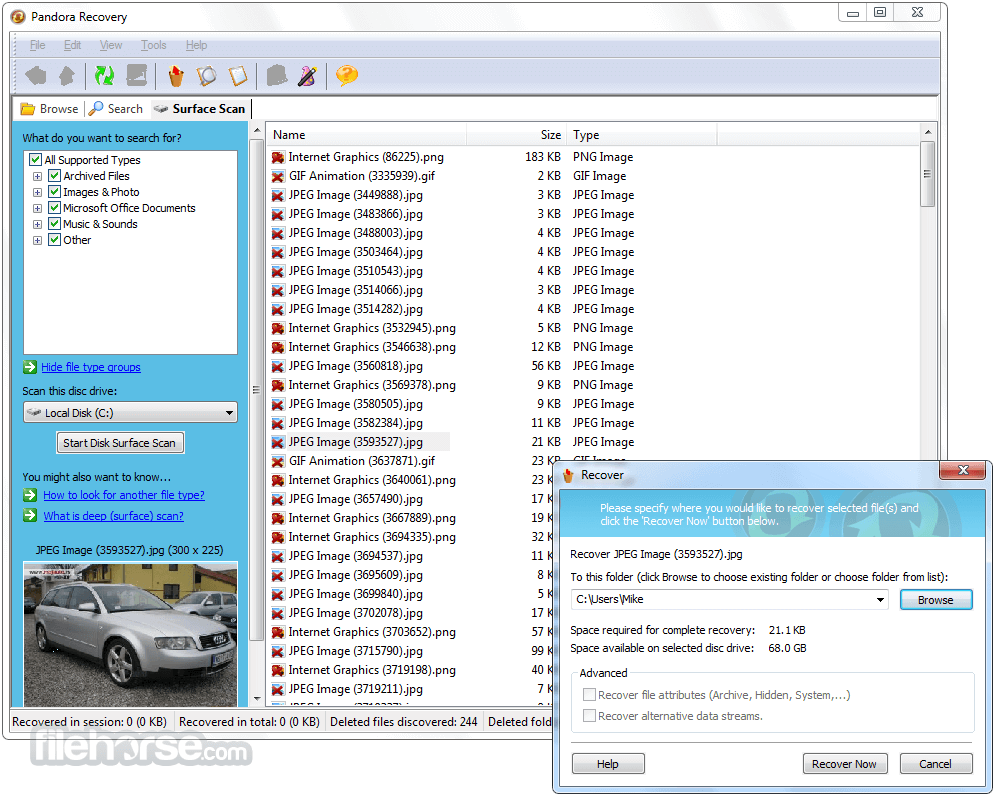
Task: Expand the Archived Files tree node
Action: click(x=37, y=176)
